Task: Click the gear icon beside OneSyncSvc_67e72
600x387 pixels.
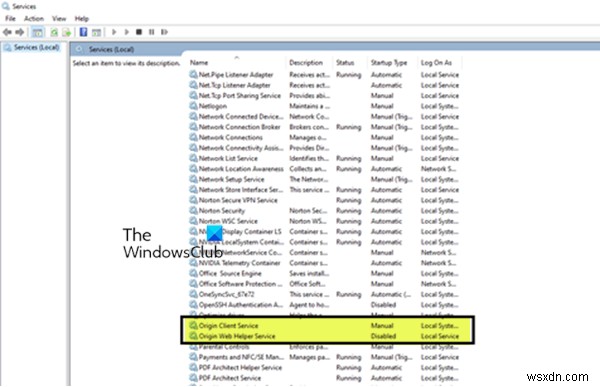Action: [194, 294]
